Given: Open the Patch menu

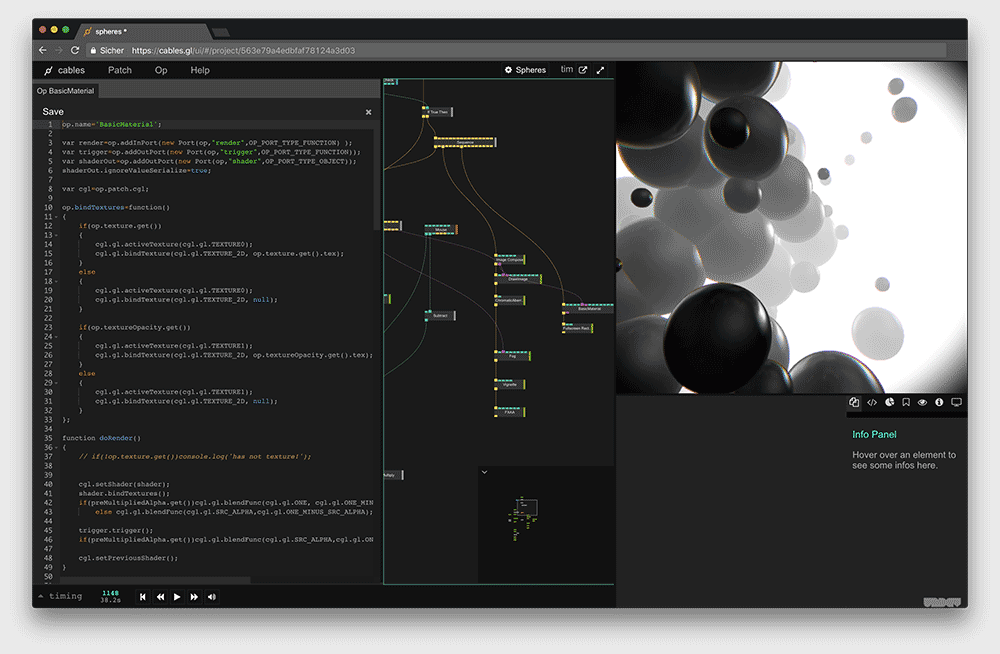Looking at the screenshot, I should click(x=120, y=70).
